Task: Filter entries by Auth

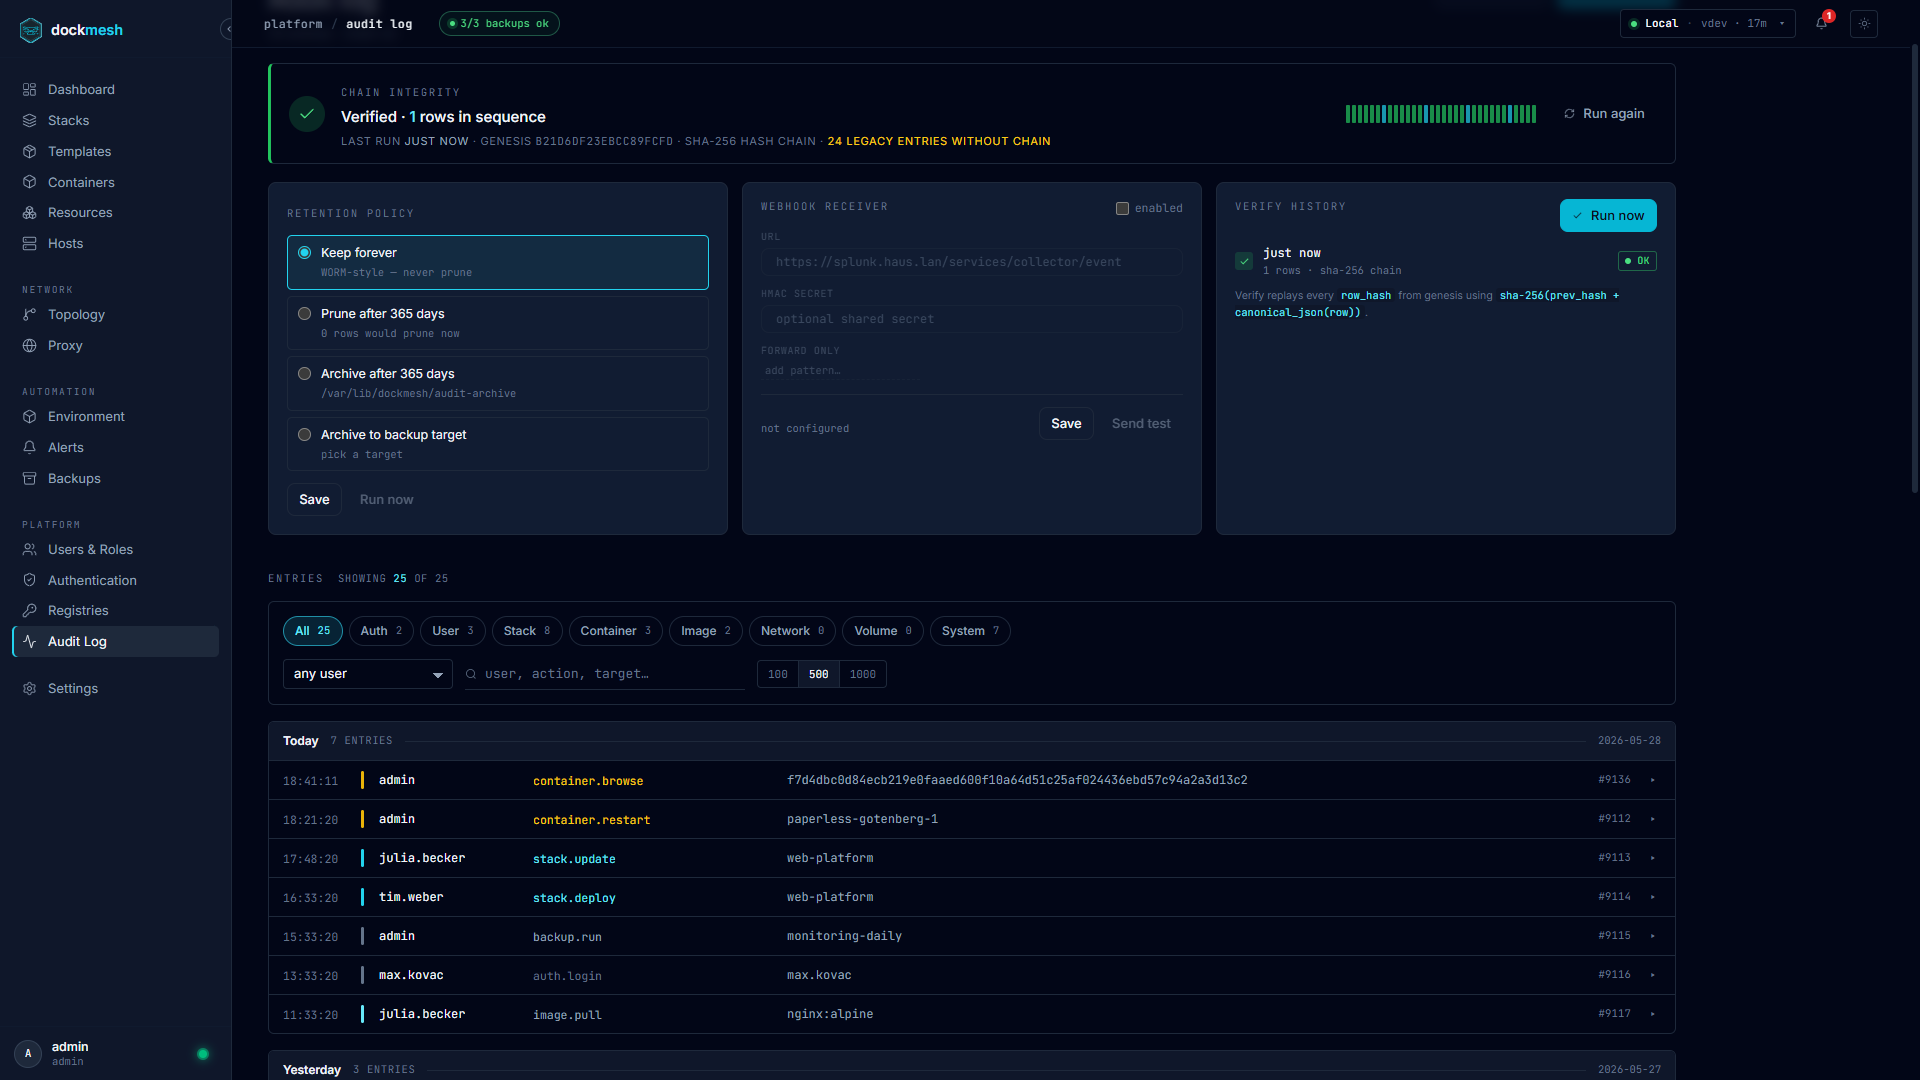Action: tap(381, 631)
